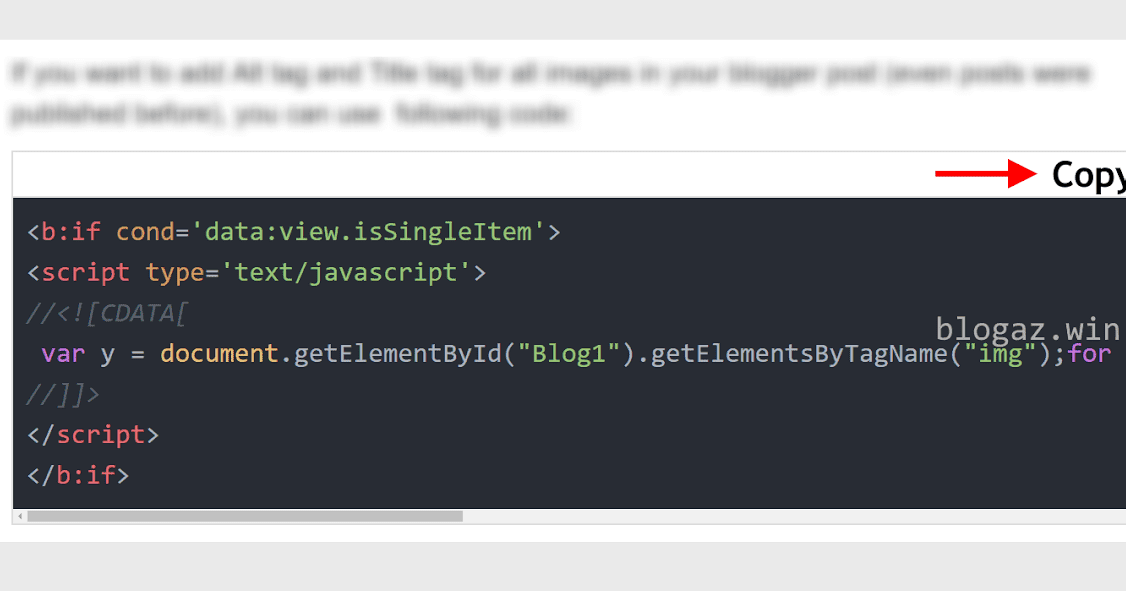Image resolution: width=1126 pixels, height=591 pixels.
Task: Click the empty scrollbar track right of thumb
Action: pos(700,516)
